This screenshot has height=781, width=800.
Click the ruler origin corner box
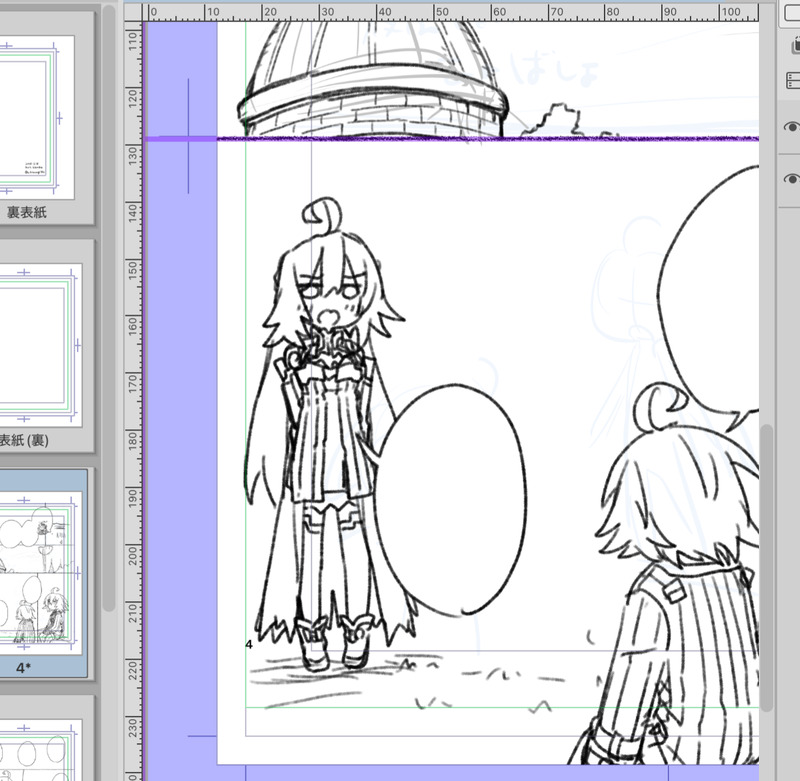[133, 13]
